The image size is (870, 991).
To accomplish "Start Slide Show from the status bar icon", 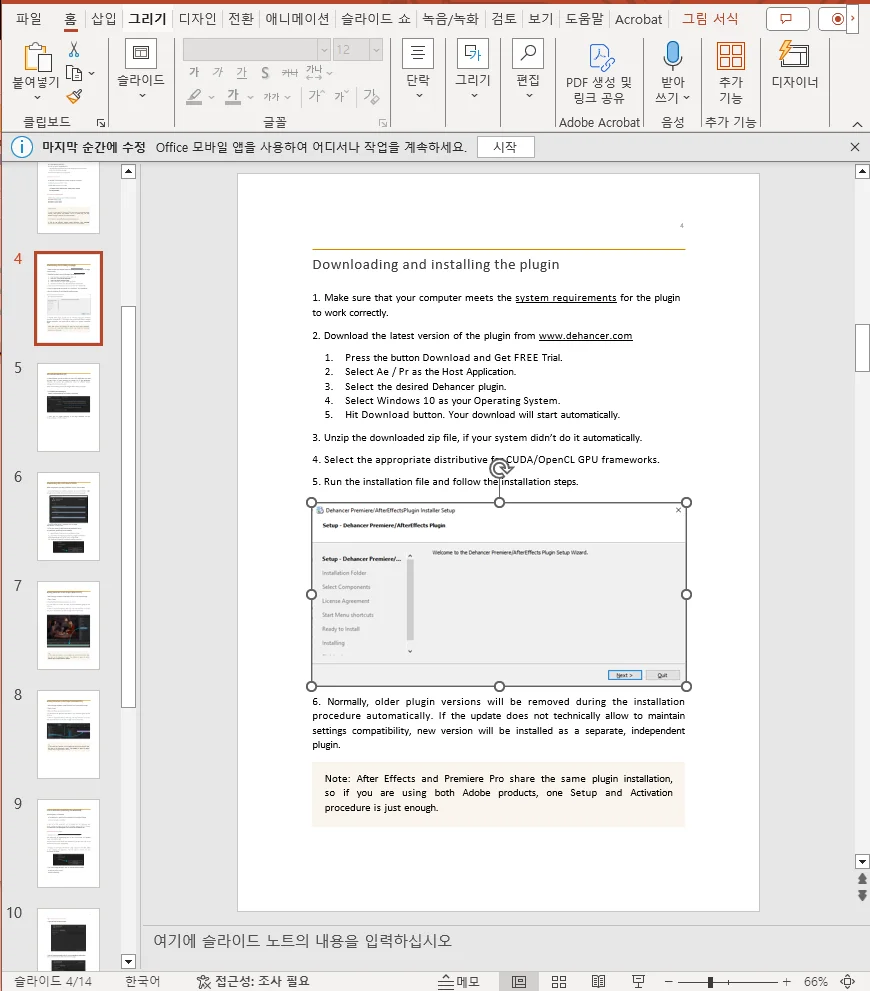I will click(x=639, y=981).
